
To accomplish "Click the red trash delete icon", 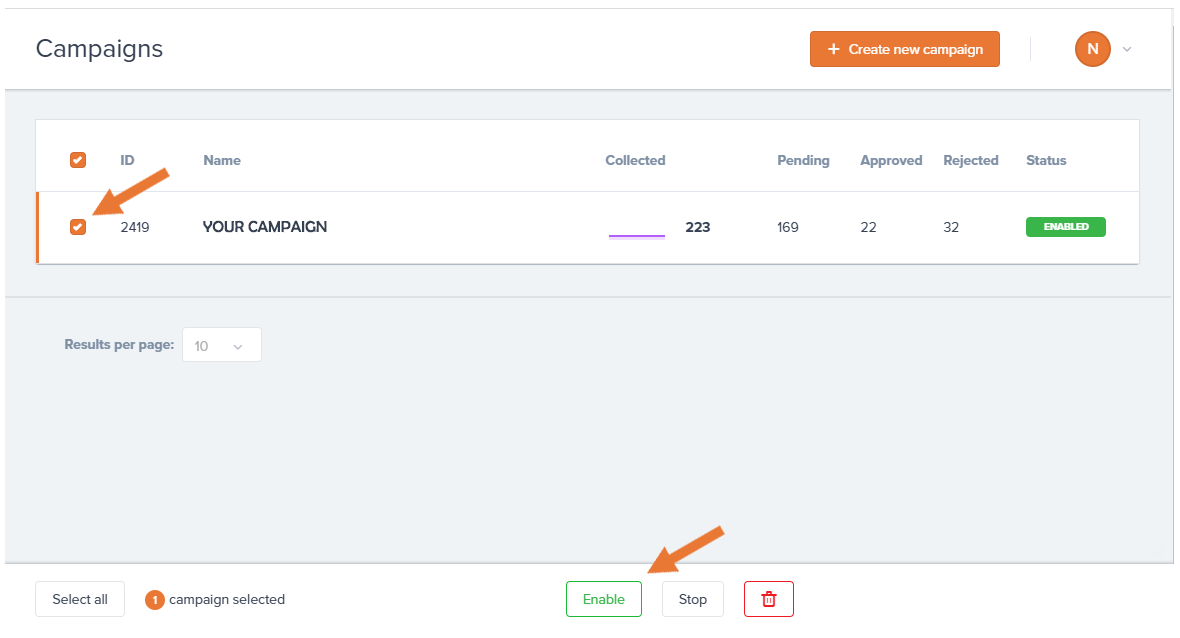I will pyautogui.click(x=768, y=599).
